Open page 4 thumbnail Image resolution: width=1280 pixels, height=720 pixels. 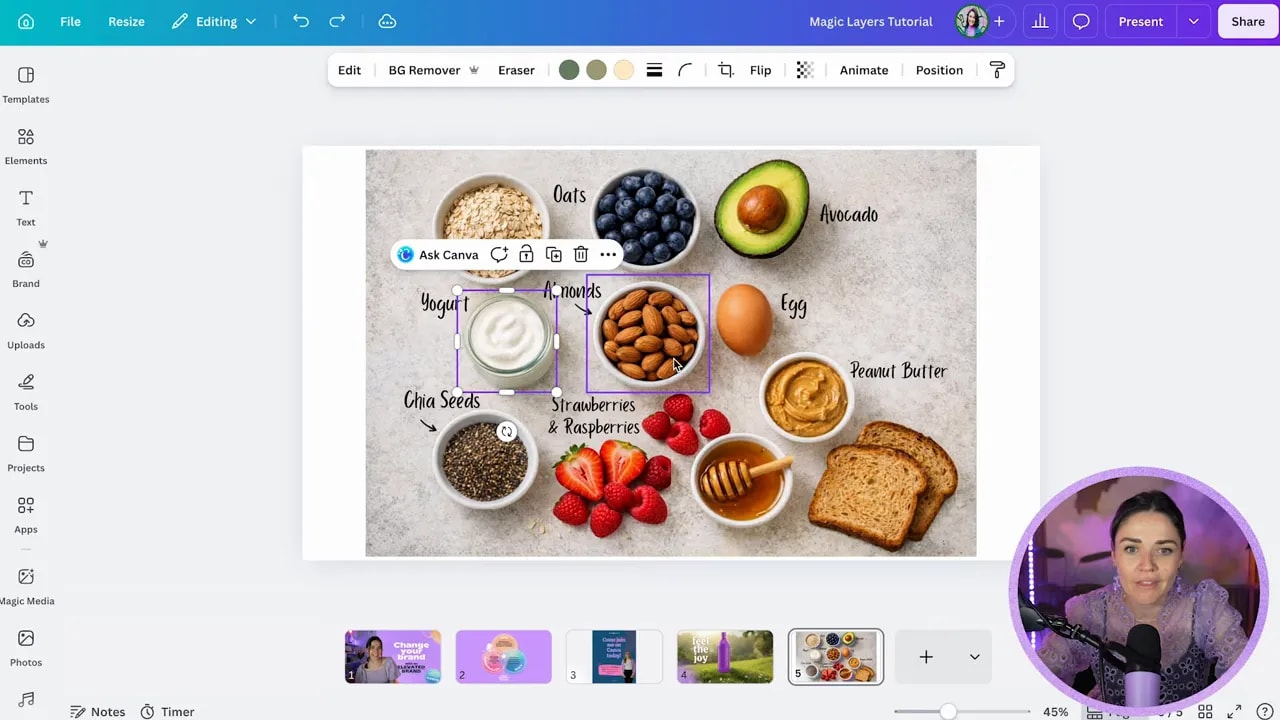click(725, 657)
